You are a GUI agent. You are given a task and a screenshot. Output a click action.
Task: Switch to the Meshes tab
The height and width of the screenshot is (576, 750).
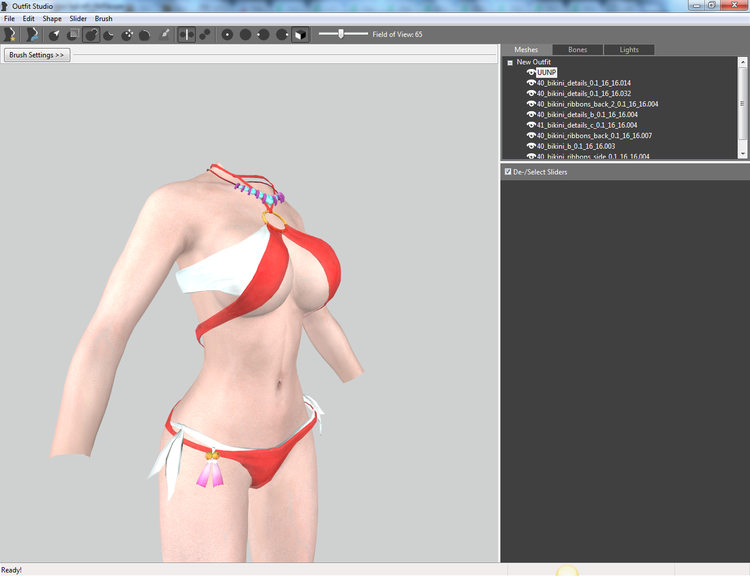click(526, 50)
